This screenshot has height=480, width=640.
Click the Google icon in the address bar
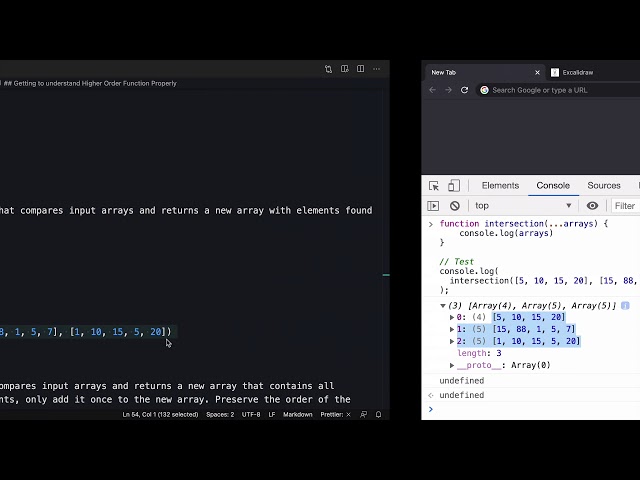(484, 90)
